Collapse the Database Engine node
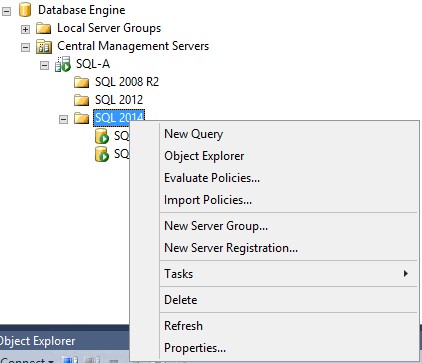The width and height of the screenshot is (422, 363). tap(6, 11)
